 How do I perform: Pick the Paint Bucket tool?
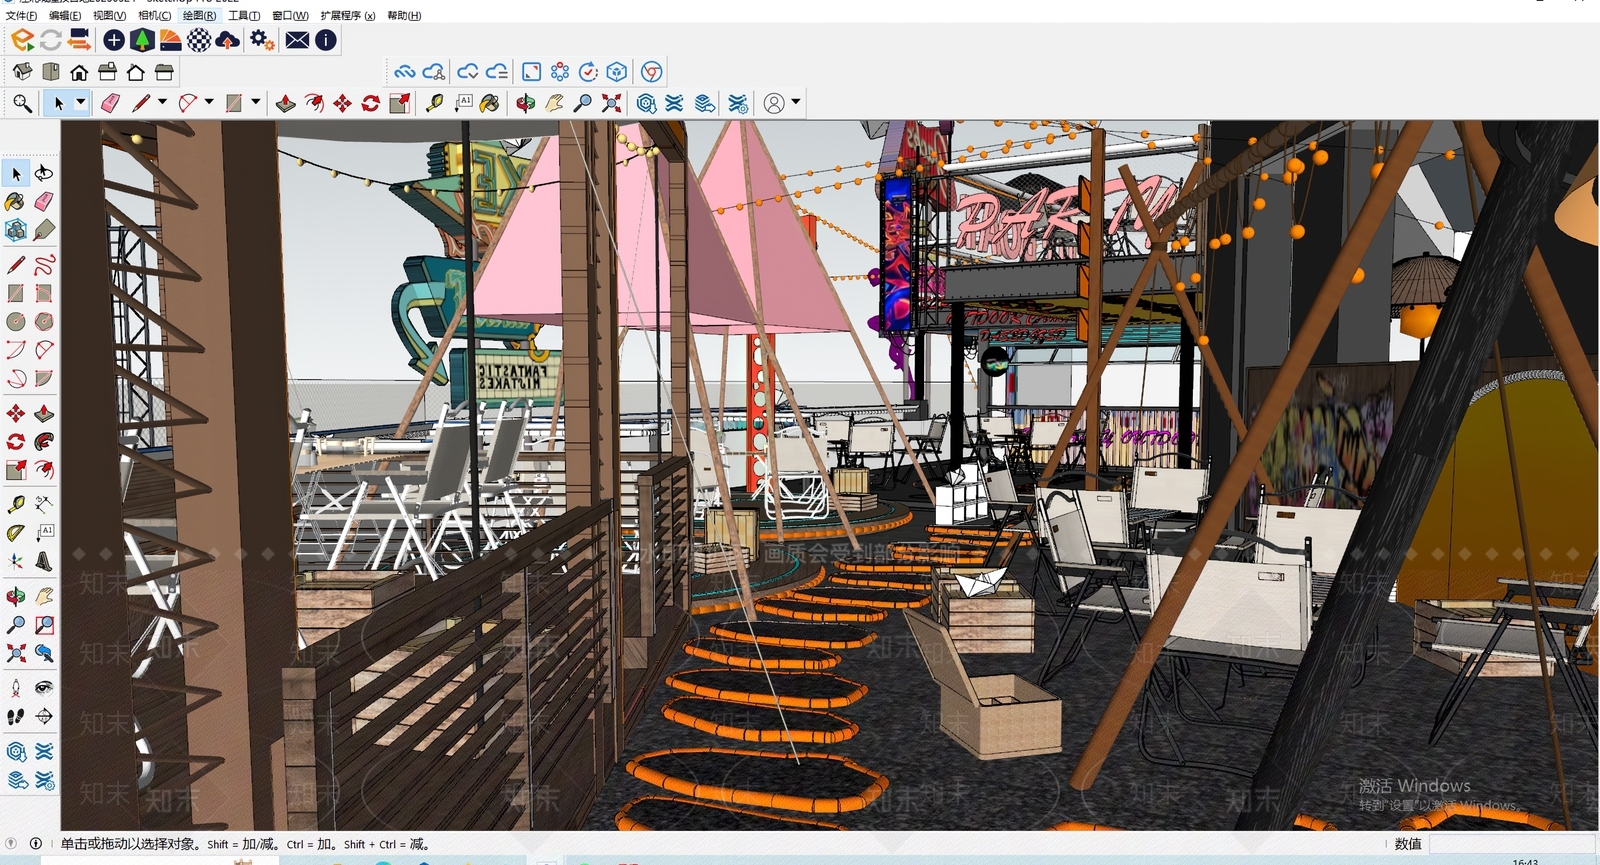pyautogui.click(x=490, y=102)
